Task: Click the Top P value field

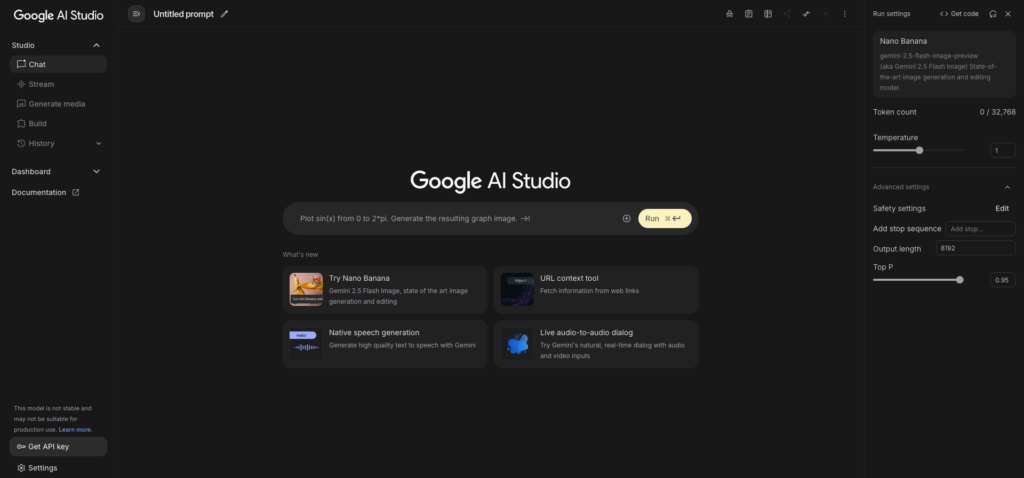Action: [x=1002, y=279]
